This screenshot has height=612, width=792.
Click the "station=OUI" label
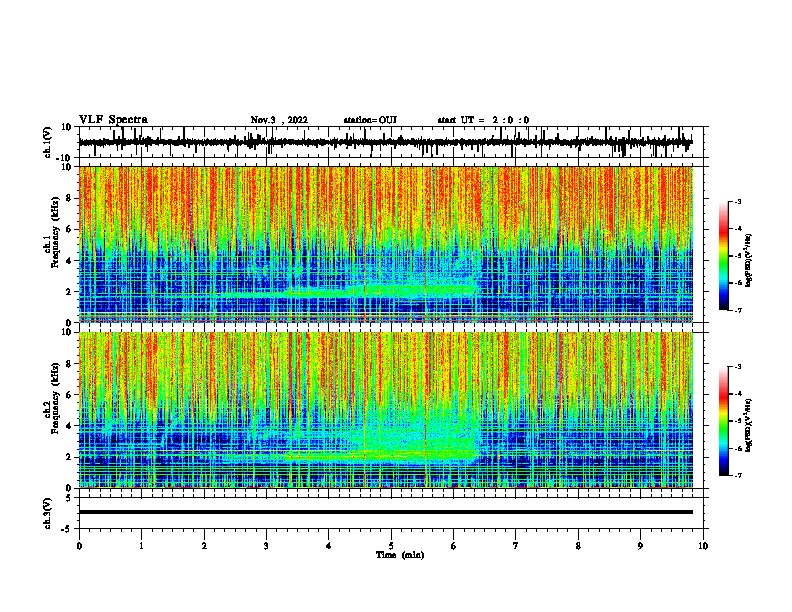coord(370,120)
